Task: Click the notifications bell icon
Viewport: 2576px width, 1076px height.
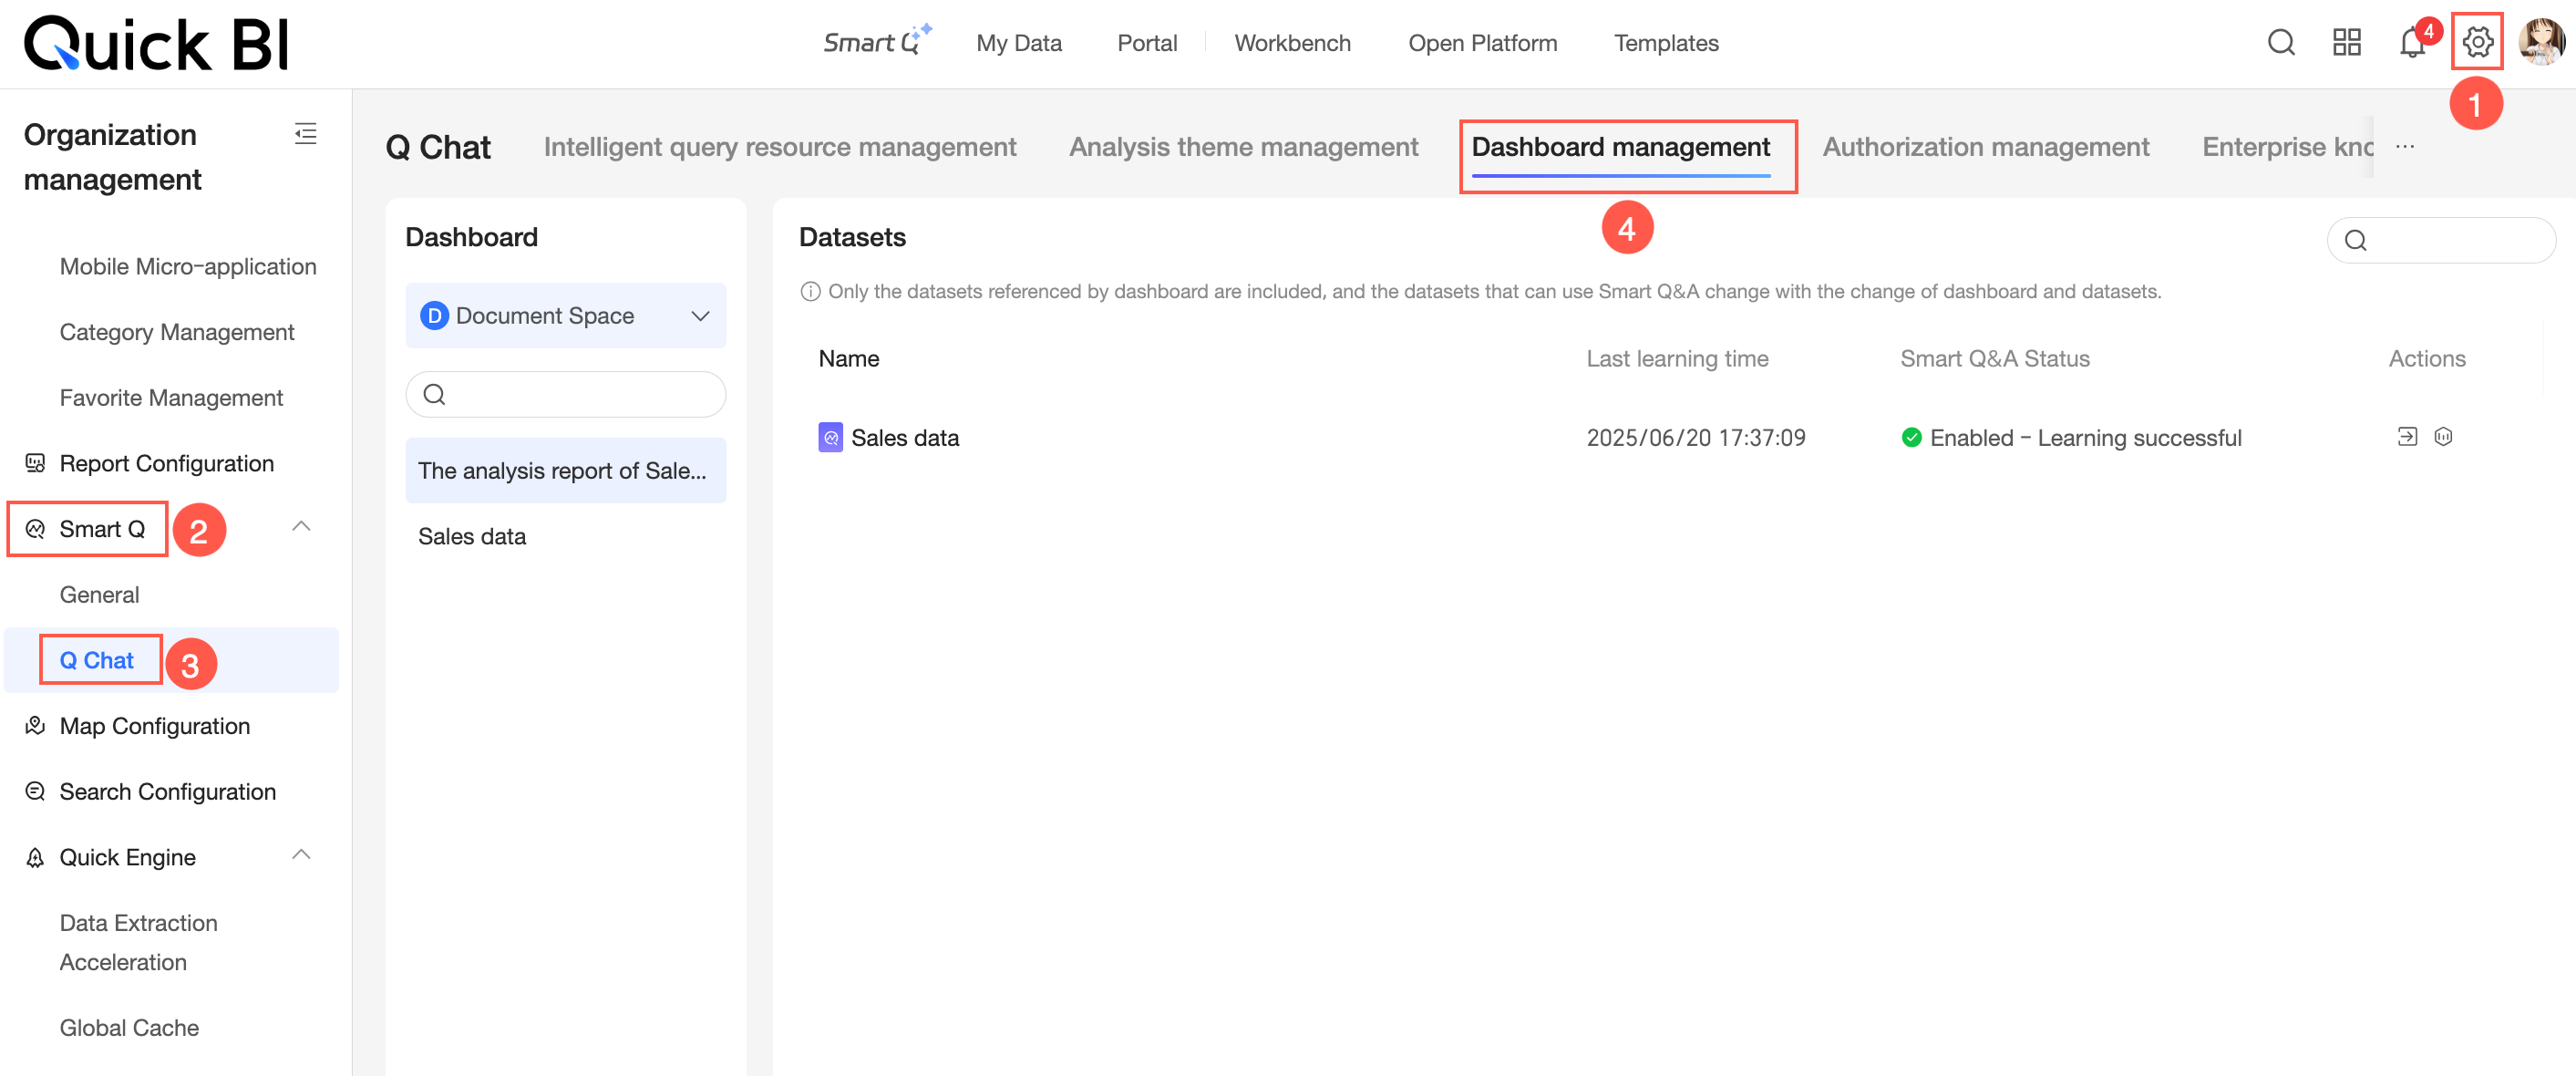Action: click(x=2411, y=43)
